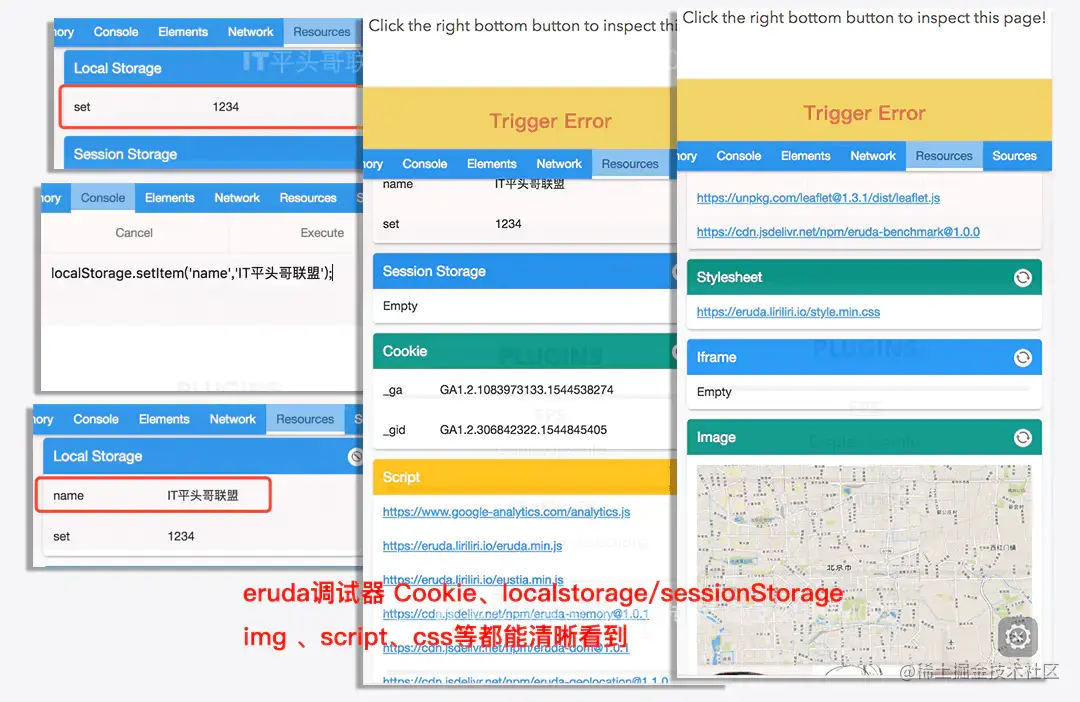This screenshot has width=1080, height=702.
Task: Select Resources tab in the panel showing Cookie
Action: coord(630,164)
